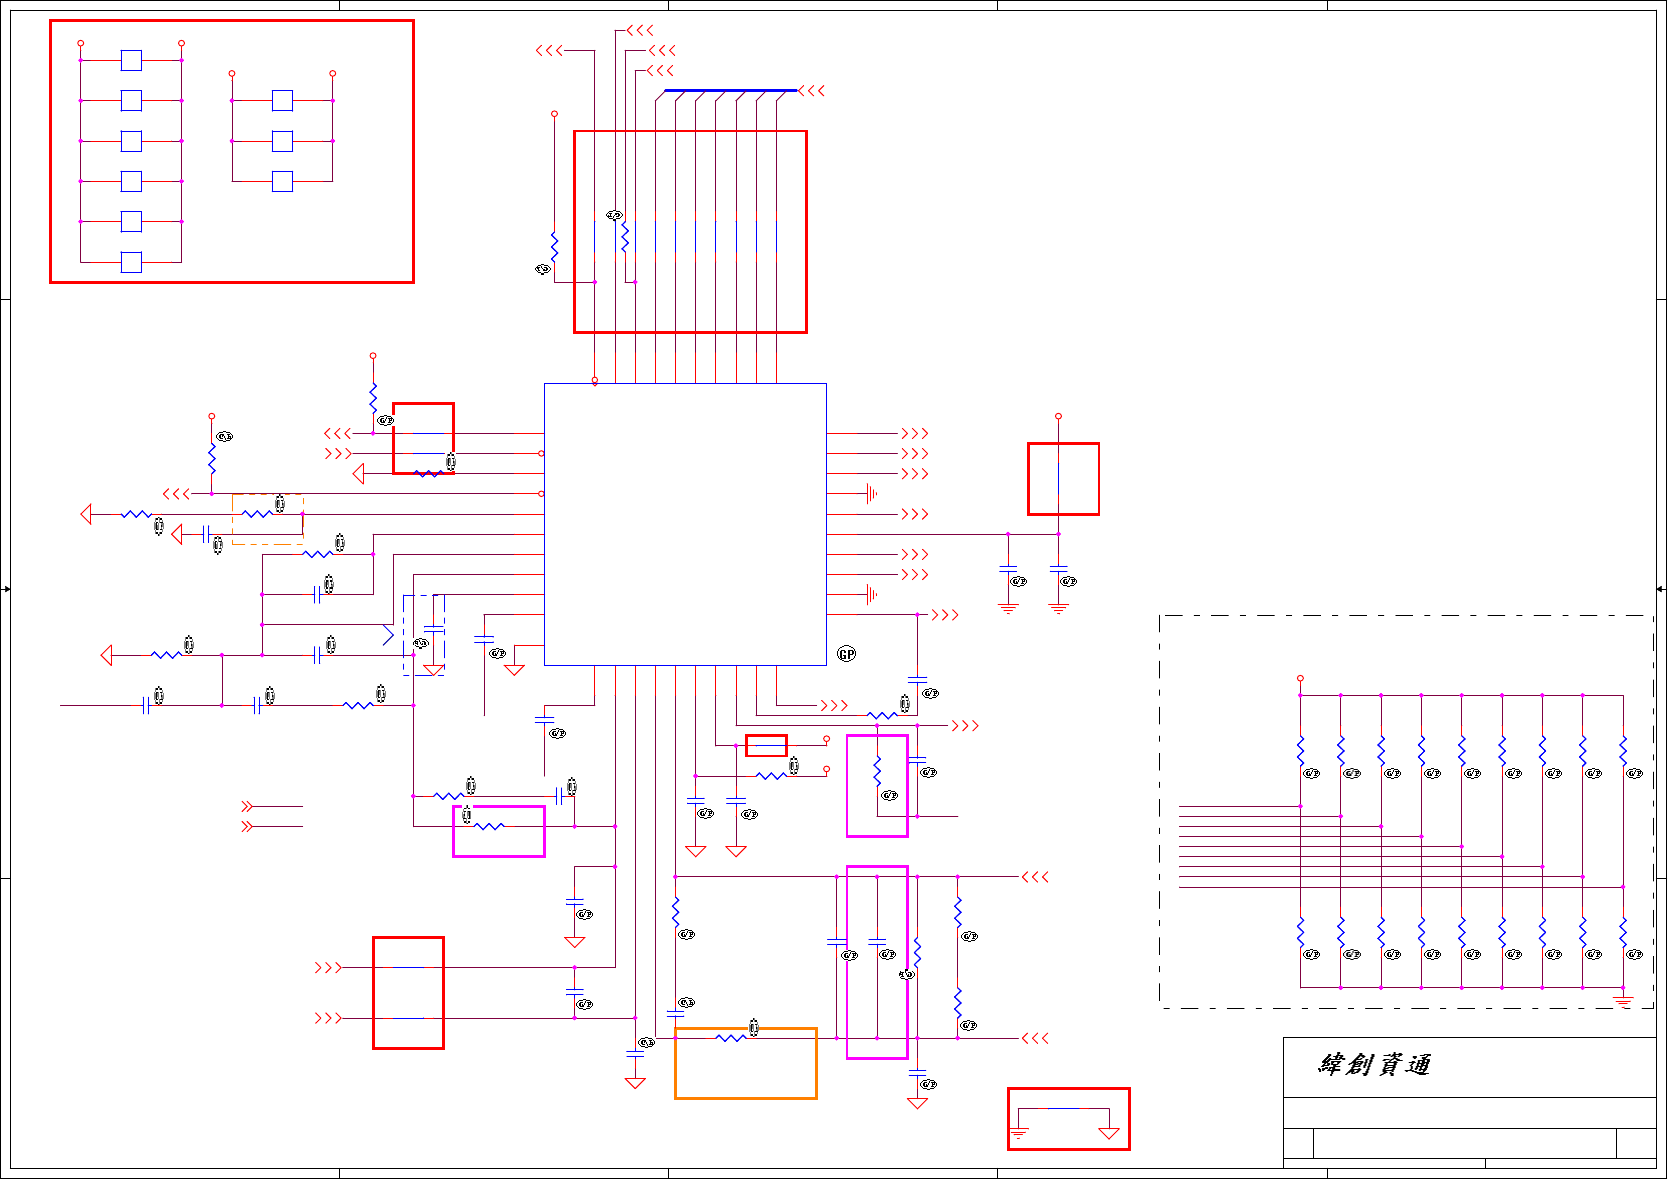The width and height of the screenshot is (1668, 1179).
Task: Select the solid orange rectangle near bottom
Action: tap(746, 1063)
